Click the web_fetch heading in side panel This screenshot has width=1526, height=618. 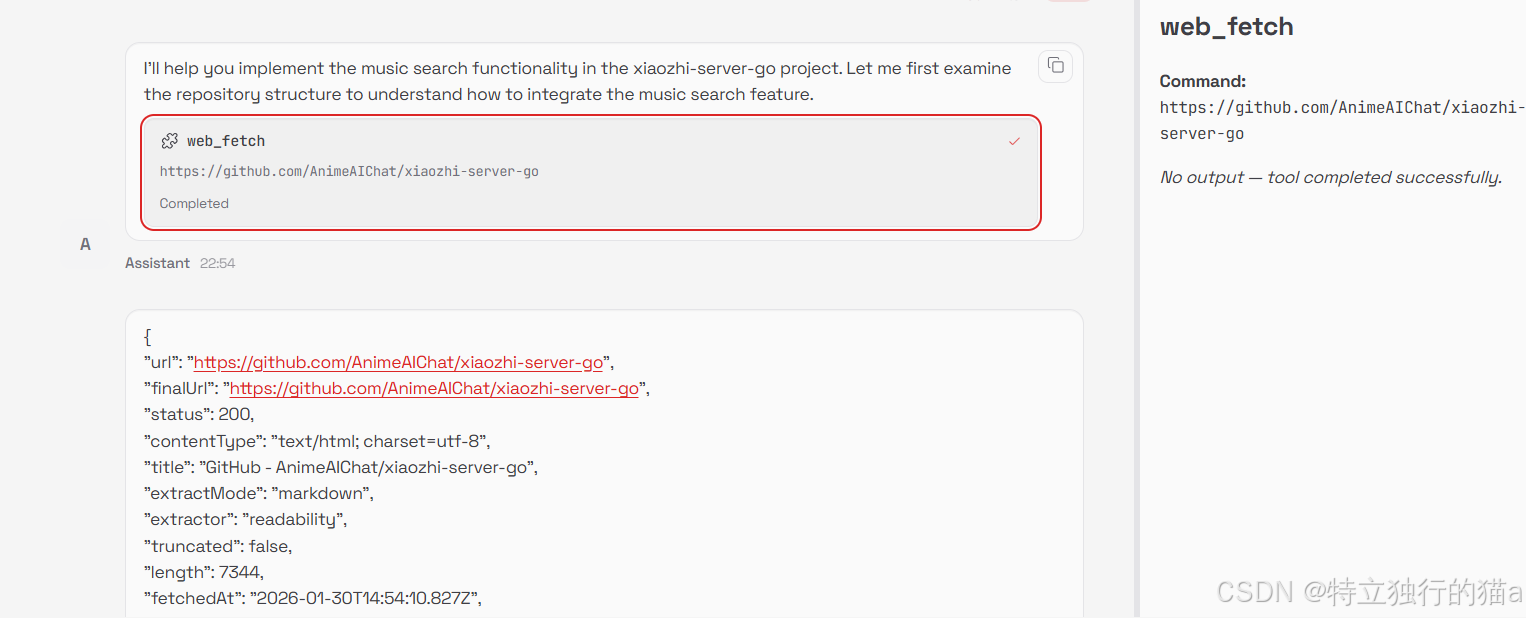(x=1226, y=27)
